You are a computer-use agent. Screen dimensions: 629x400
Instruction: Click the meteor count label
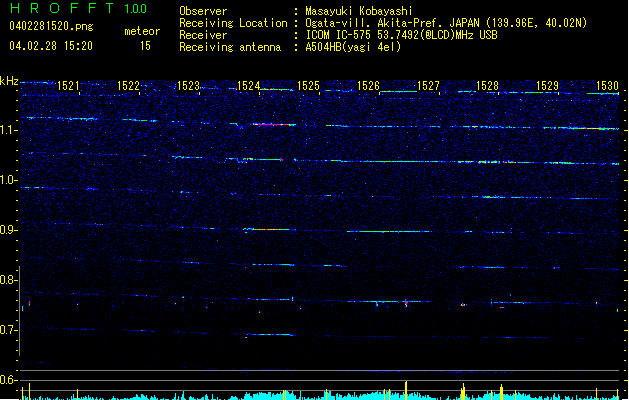(142, 31)
